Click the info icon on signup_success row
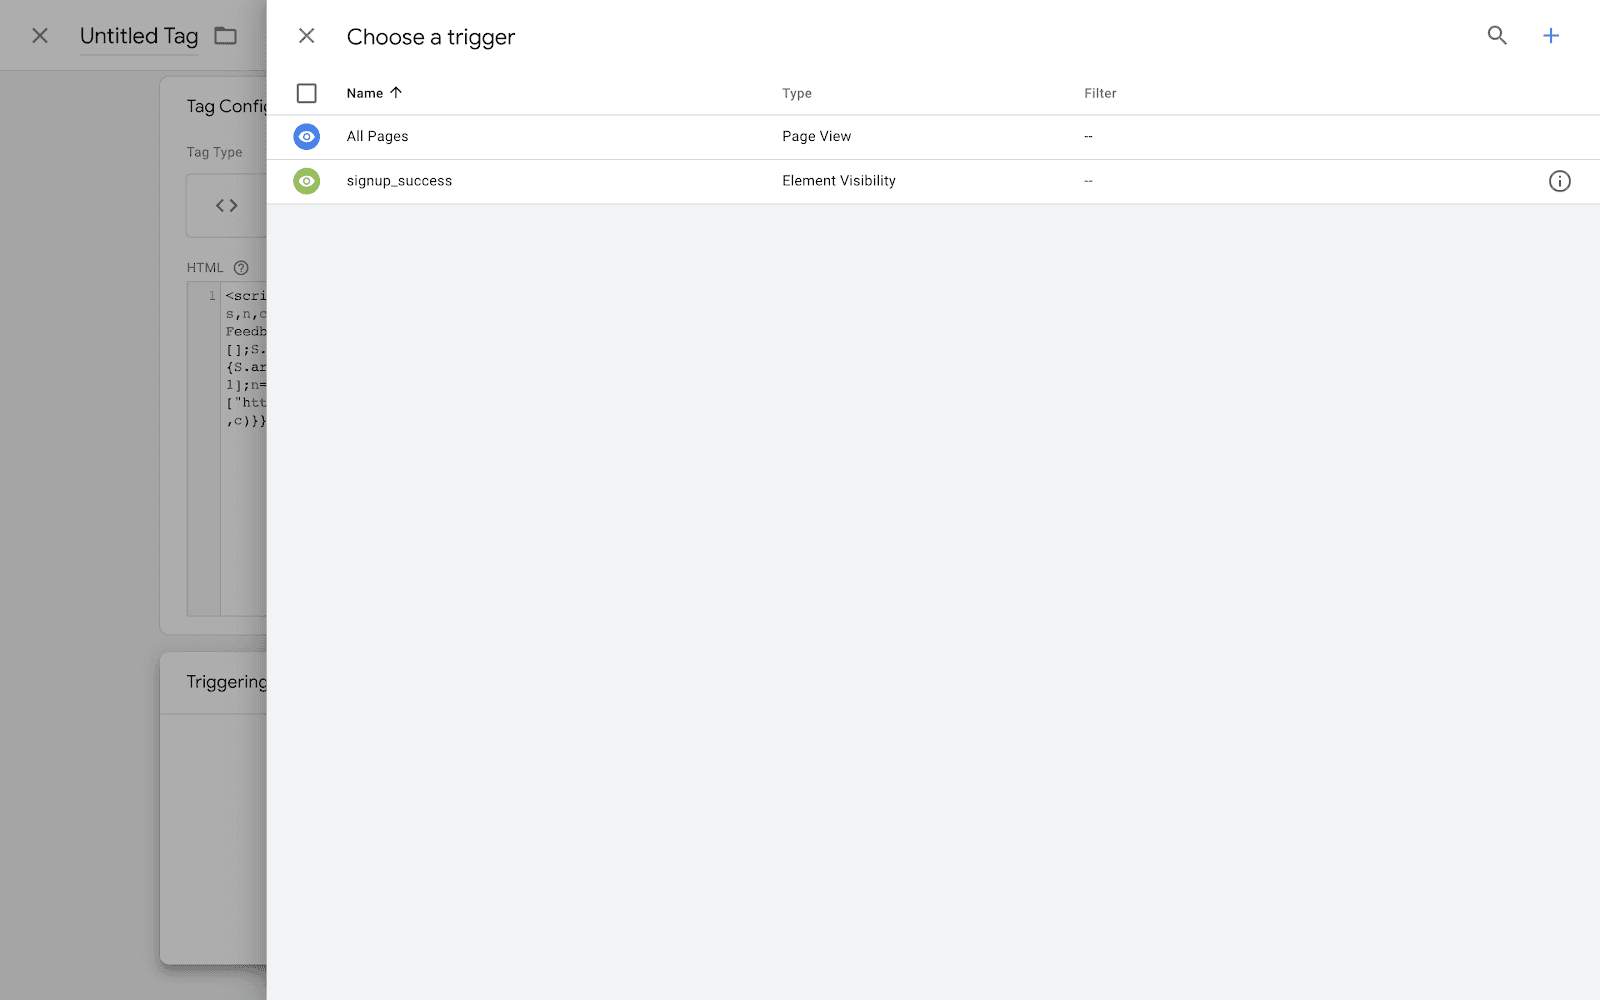 [1559, 181]
